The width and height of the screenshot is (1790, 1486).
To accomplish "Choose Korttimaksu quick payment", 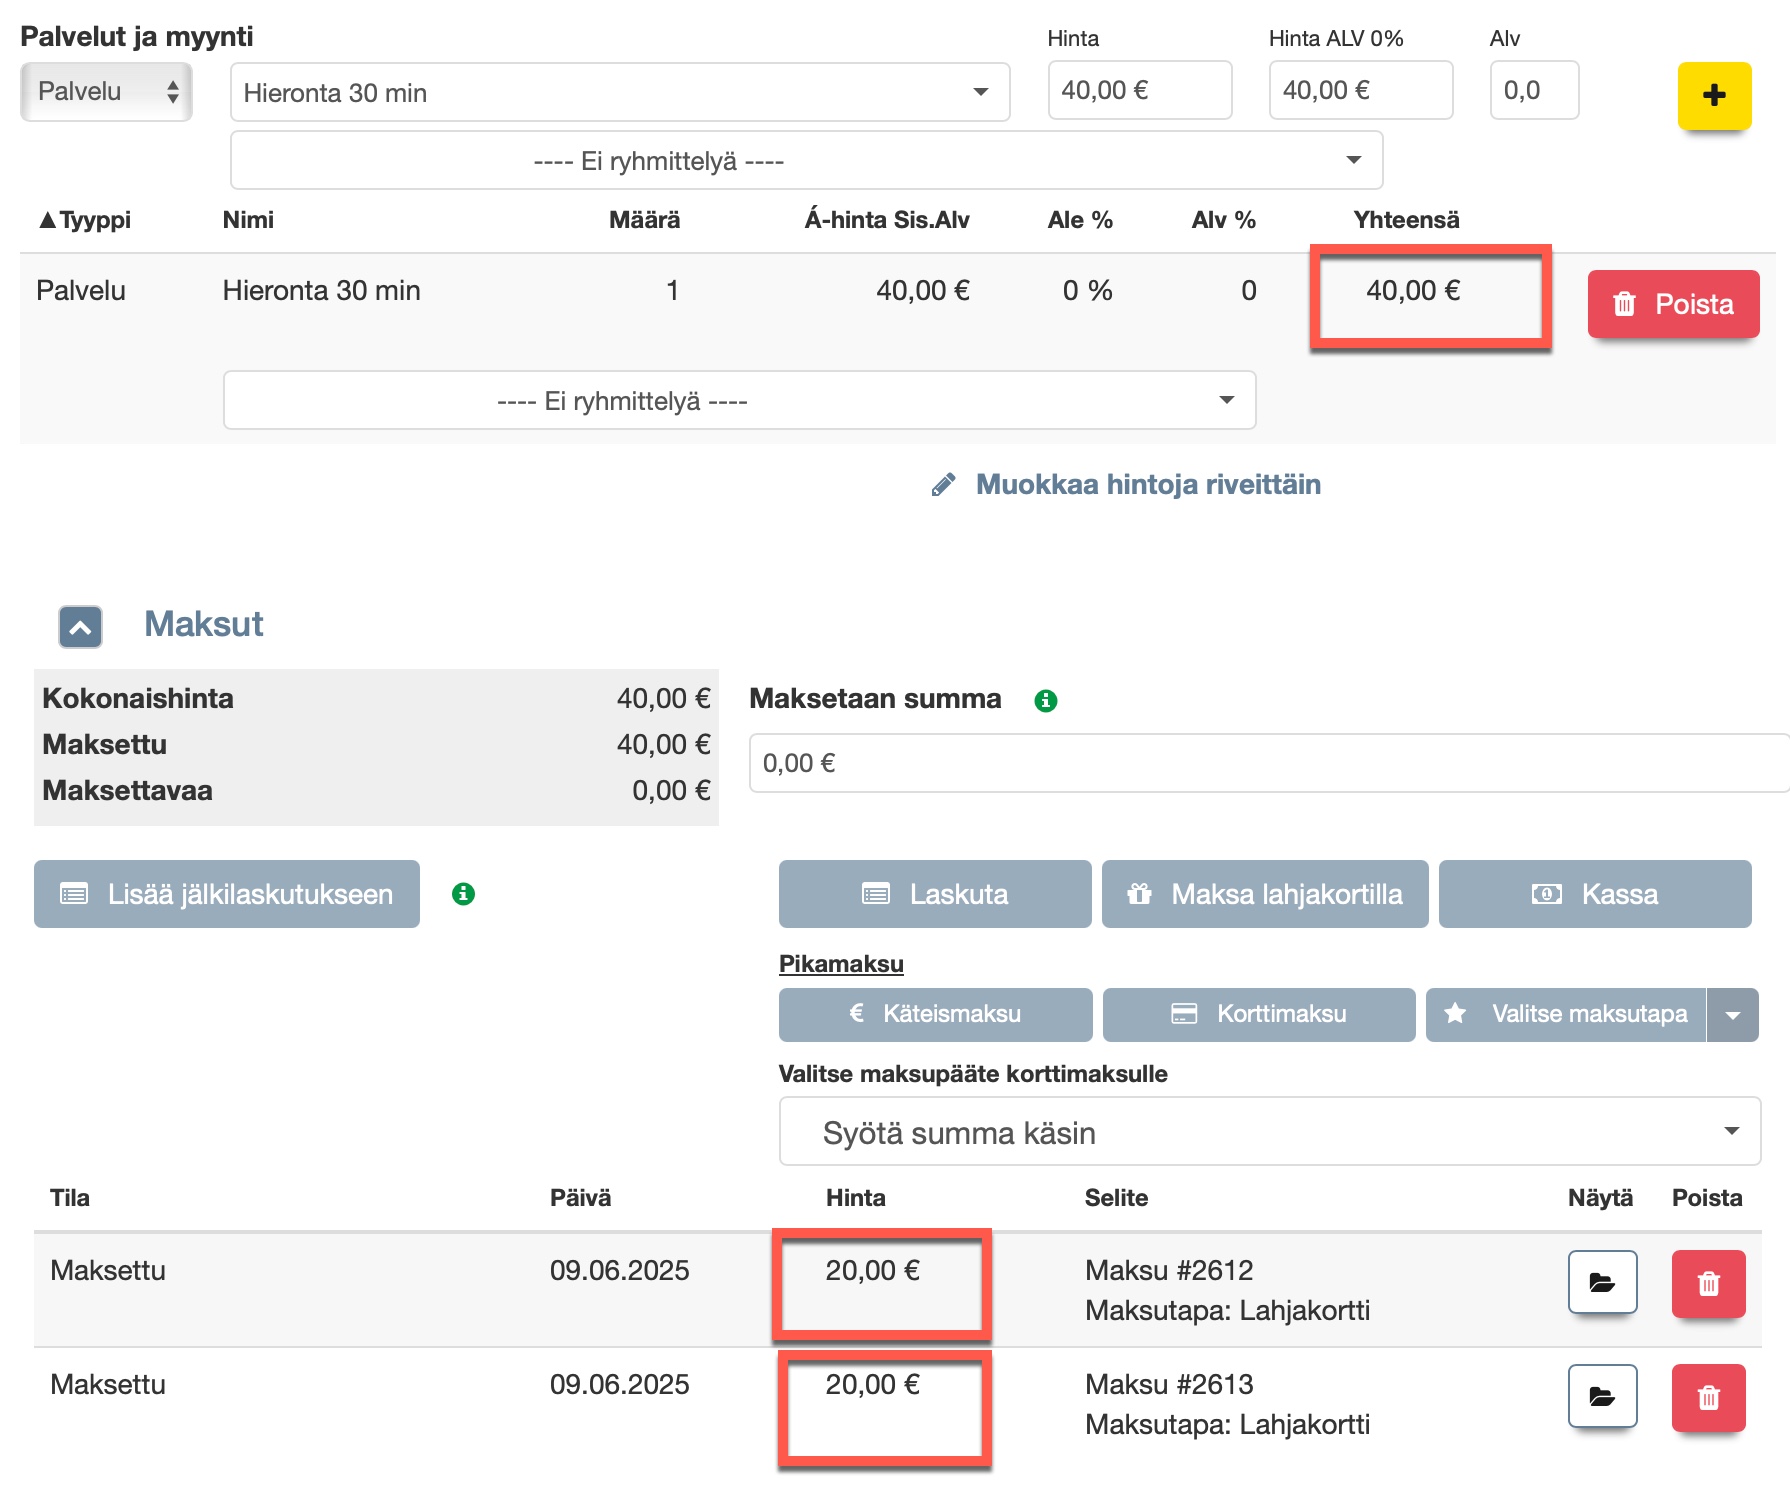I will [x=1259, y=1015].
